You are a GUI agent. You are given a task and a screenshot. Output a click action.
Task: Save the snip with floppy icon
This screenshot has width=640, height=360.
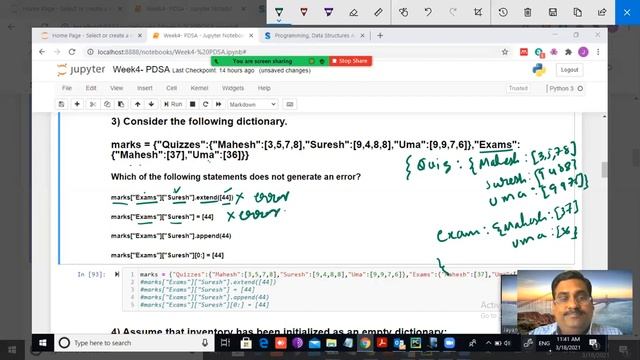[553, 12]
